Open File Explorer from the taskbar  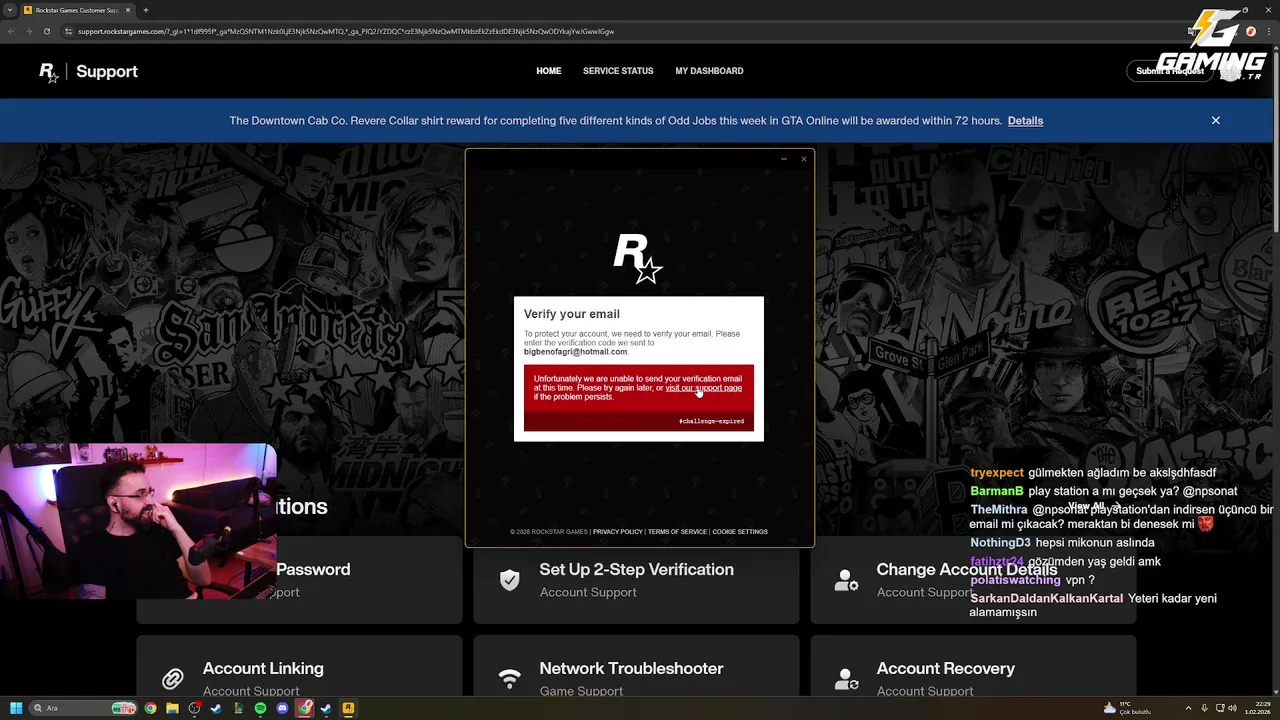point(172,708)
